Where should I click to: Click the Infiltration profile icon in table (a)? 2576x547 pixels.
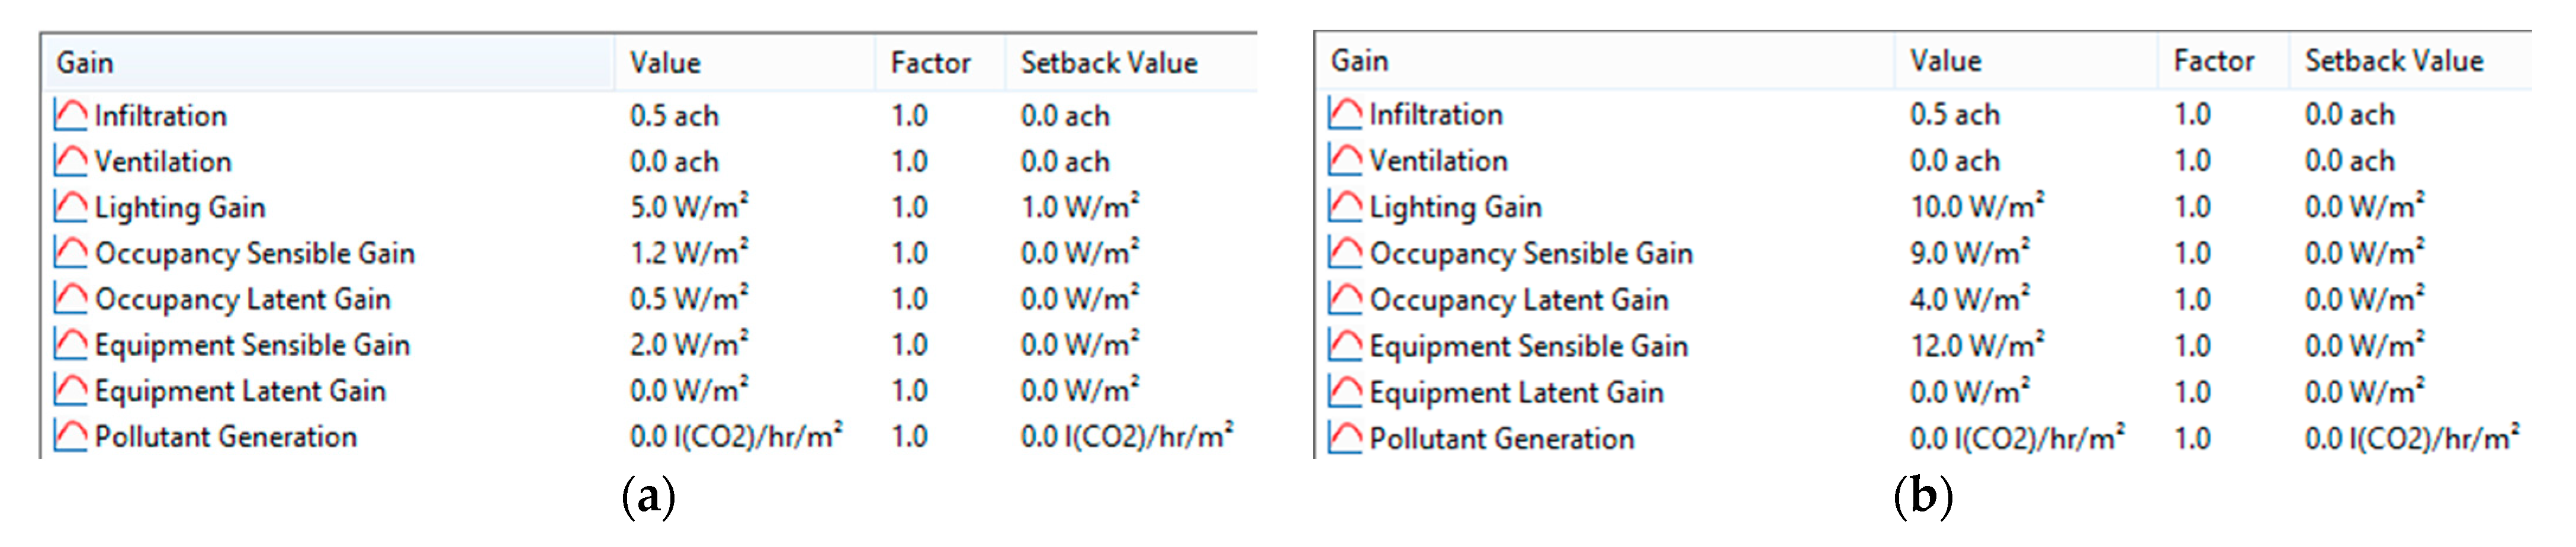(70, 115)
